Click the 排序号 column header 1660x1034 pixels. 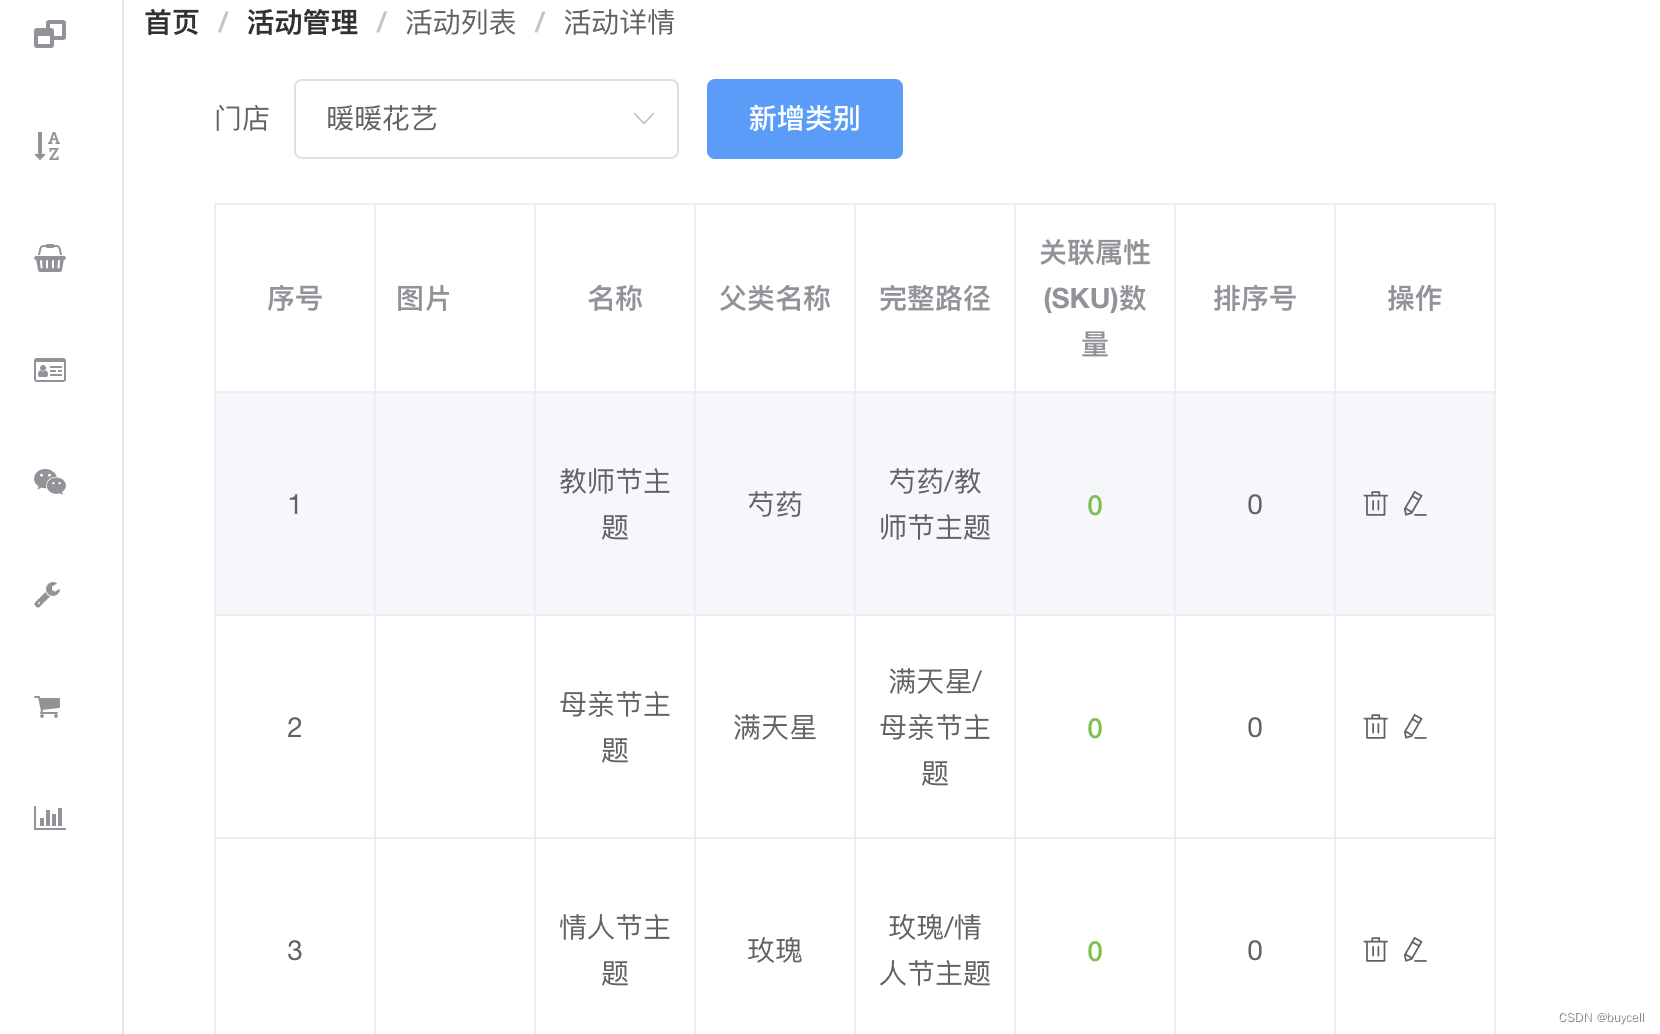click(x=1255, y=298)
